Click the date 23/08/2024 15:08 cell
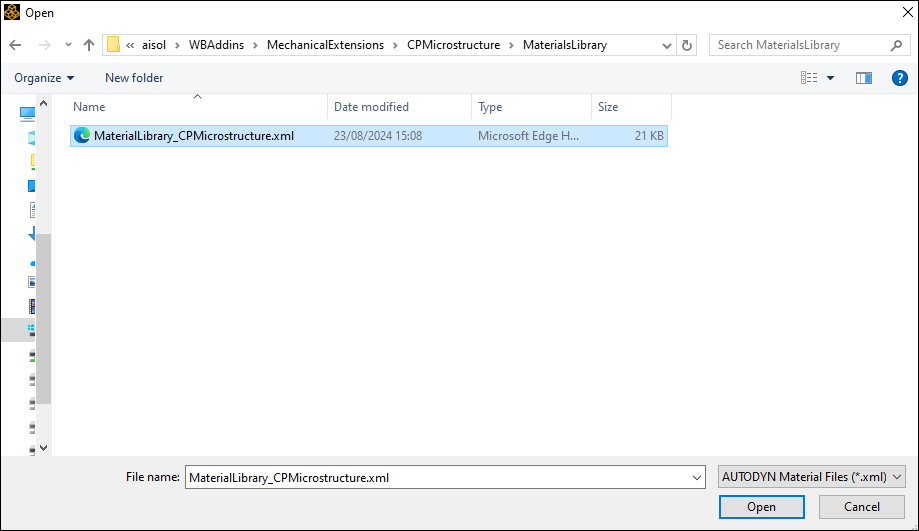 coord(378,136)
